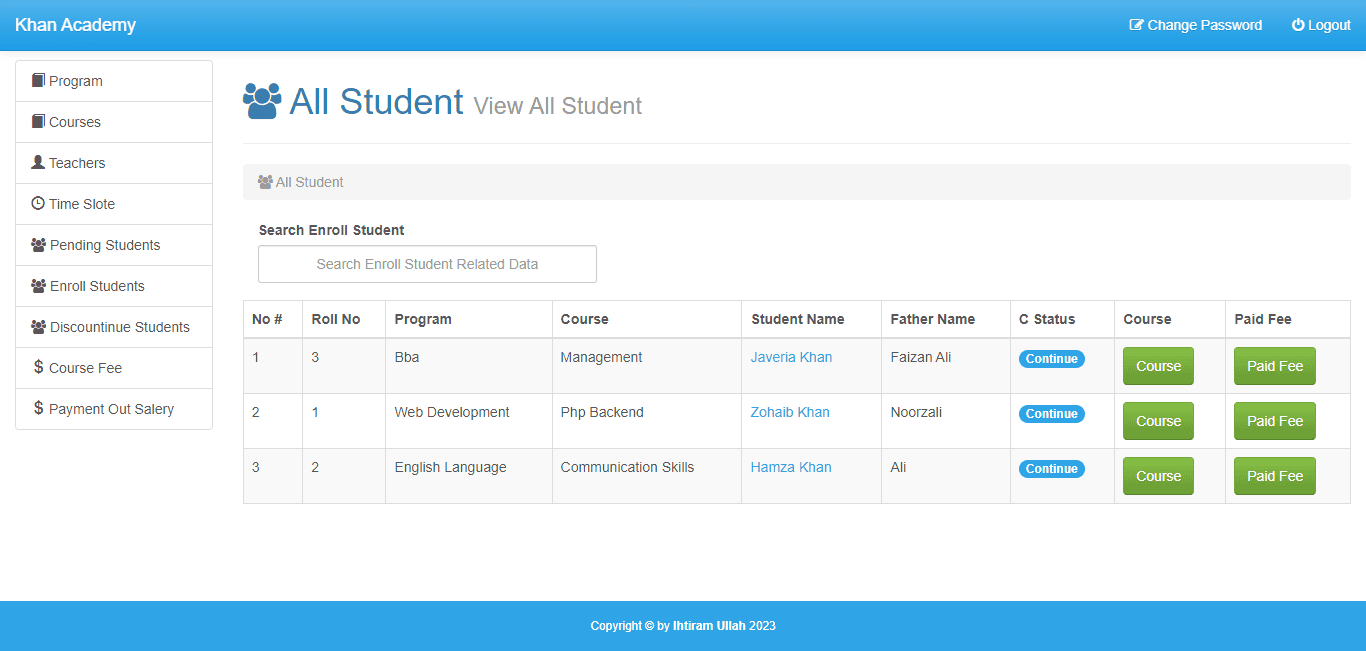Open Enroll Students in the sidebar
Image resolution: width=1366 pixels, height=651 pixels.
click(97, 286)
